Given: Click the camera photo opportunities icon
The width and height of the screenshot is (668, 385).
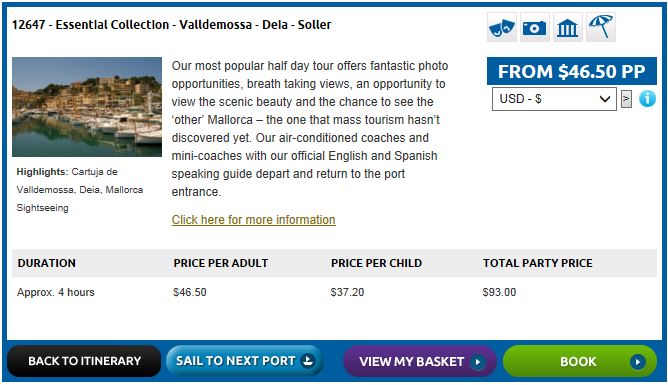Looking at the screenshot, I should click(535, 28).
